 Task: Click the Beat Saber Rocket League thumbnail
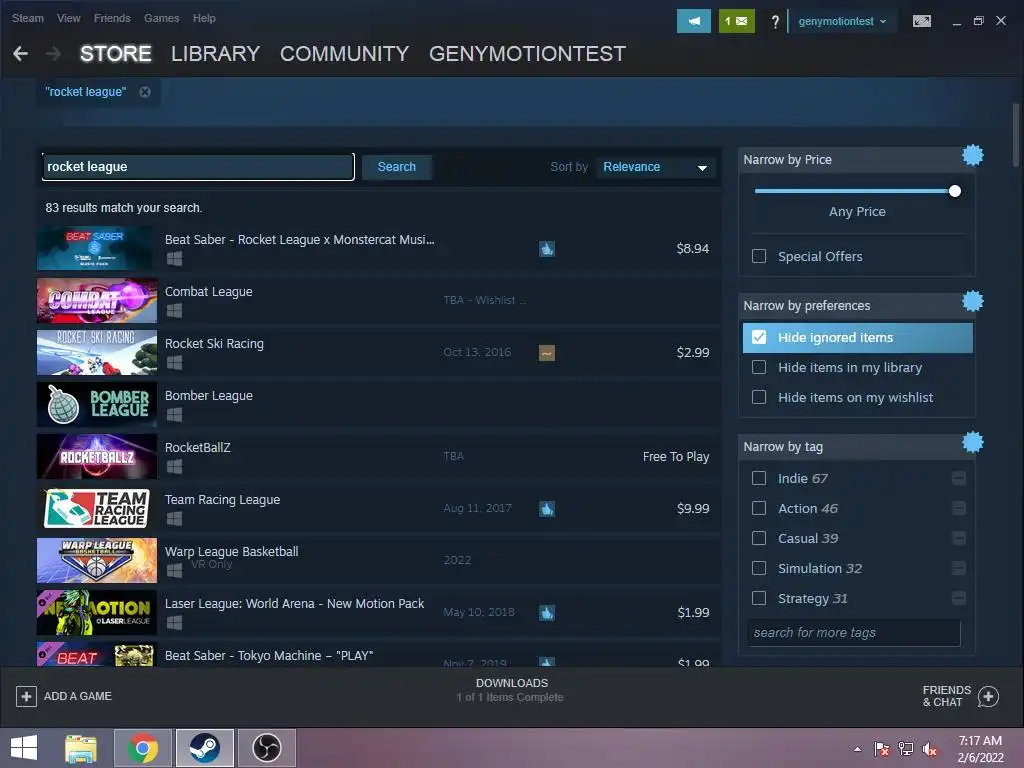pos(97,248)
